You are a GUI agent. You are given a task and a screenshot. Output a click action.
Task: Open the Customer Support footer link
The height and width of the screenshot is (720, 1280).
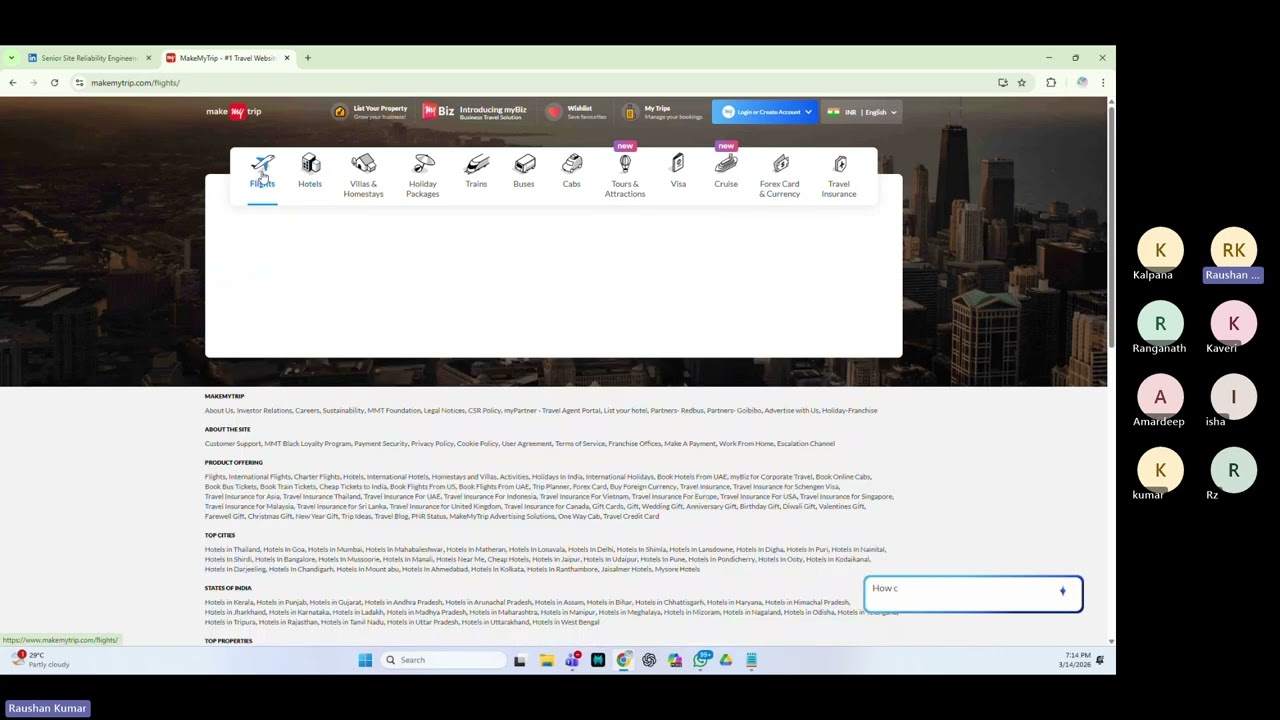pyautogui.click(x=232, y=443)
